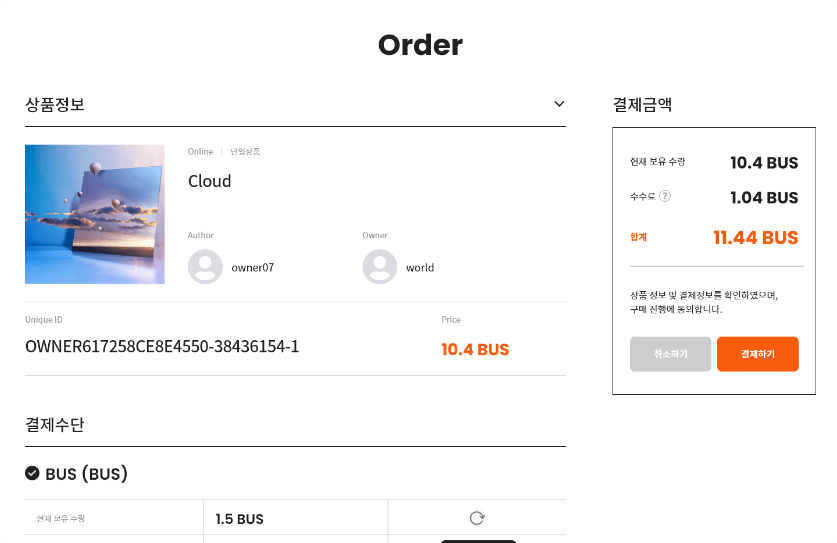Viewport: 837px width, 543px height.
Task: Select the BUS (BUS) payment checkmark
Action: [32, 473]
